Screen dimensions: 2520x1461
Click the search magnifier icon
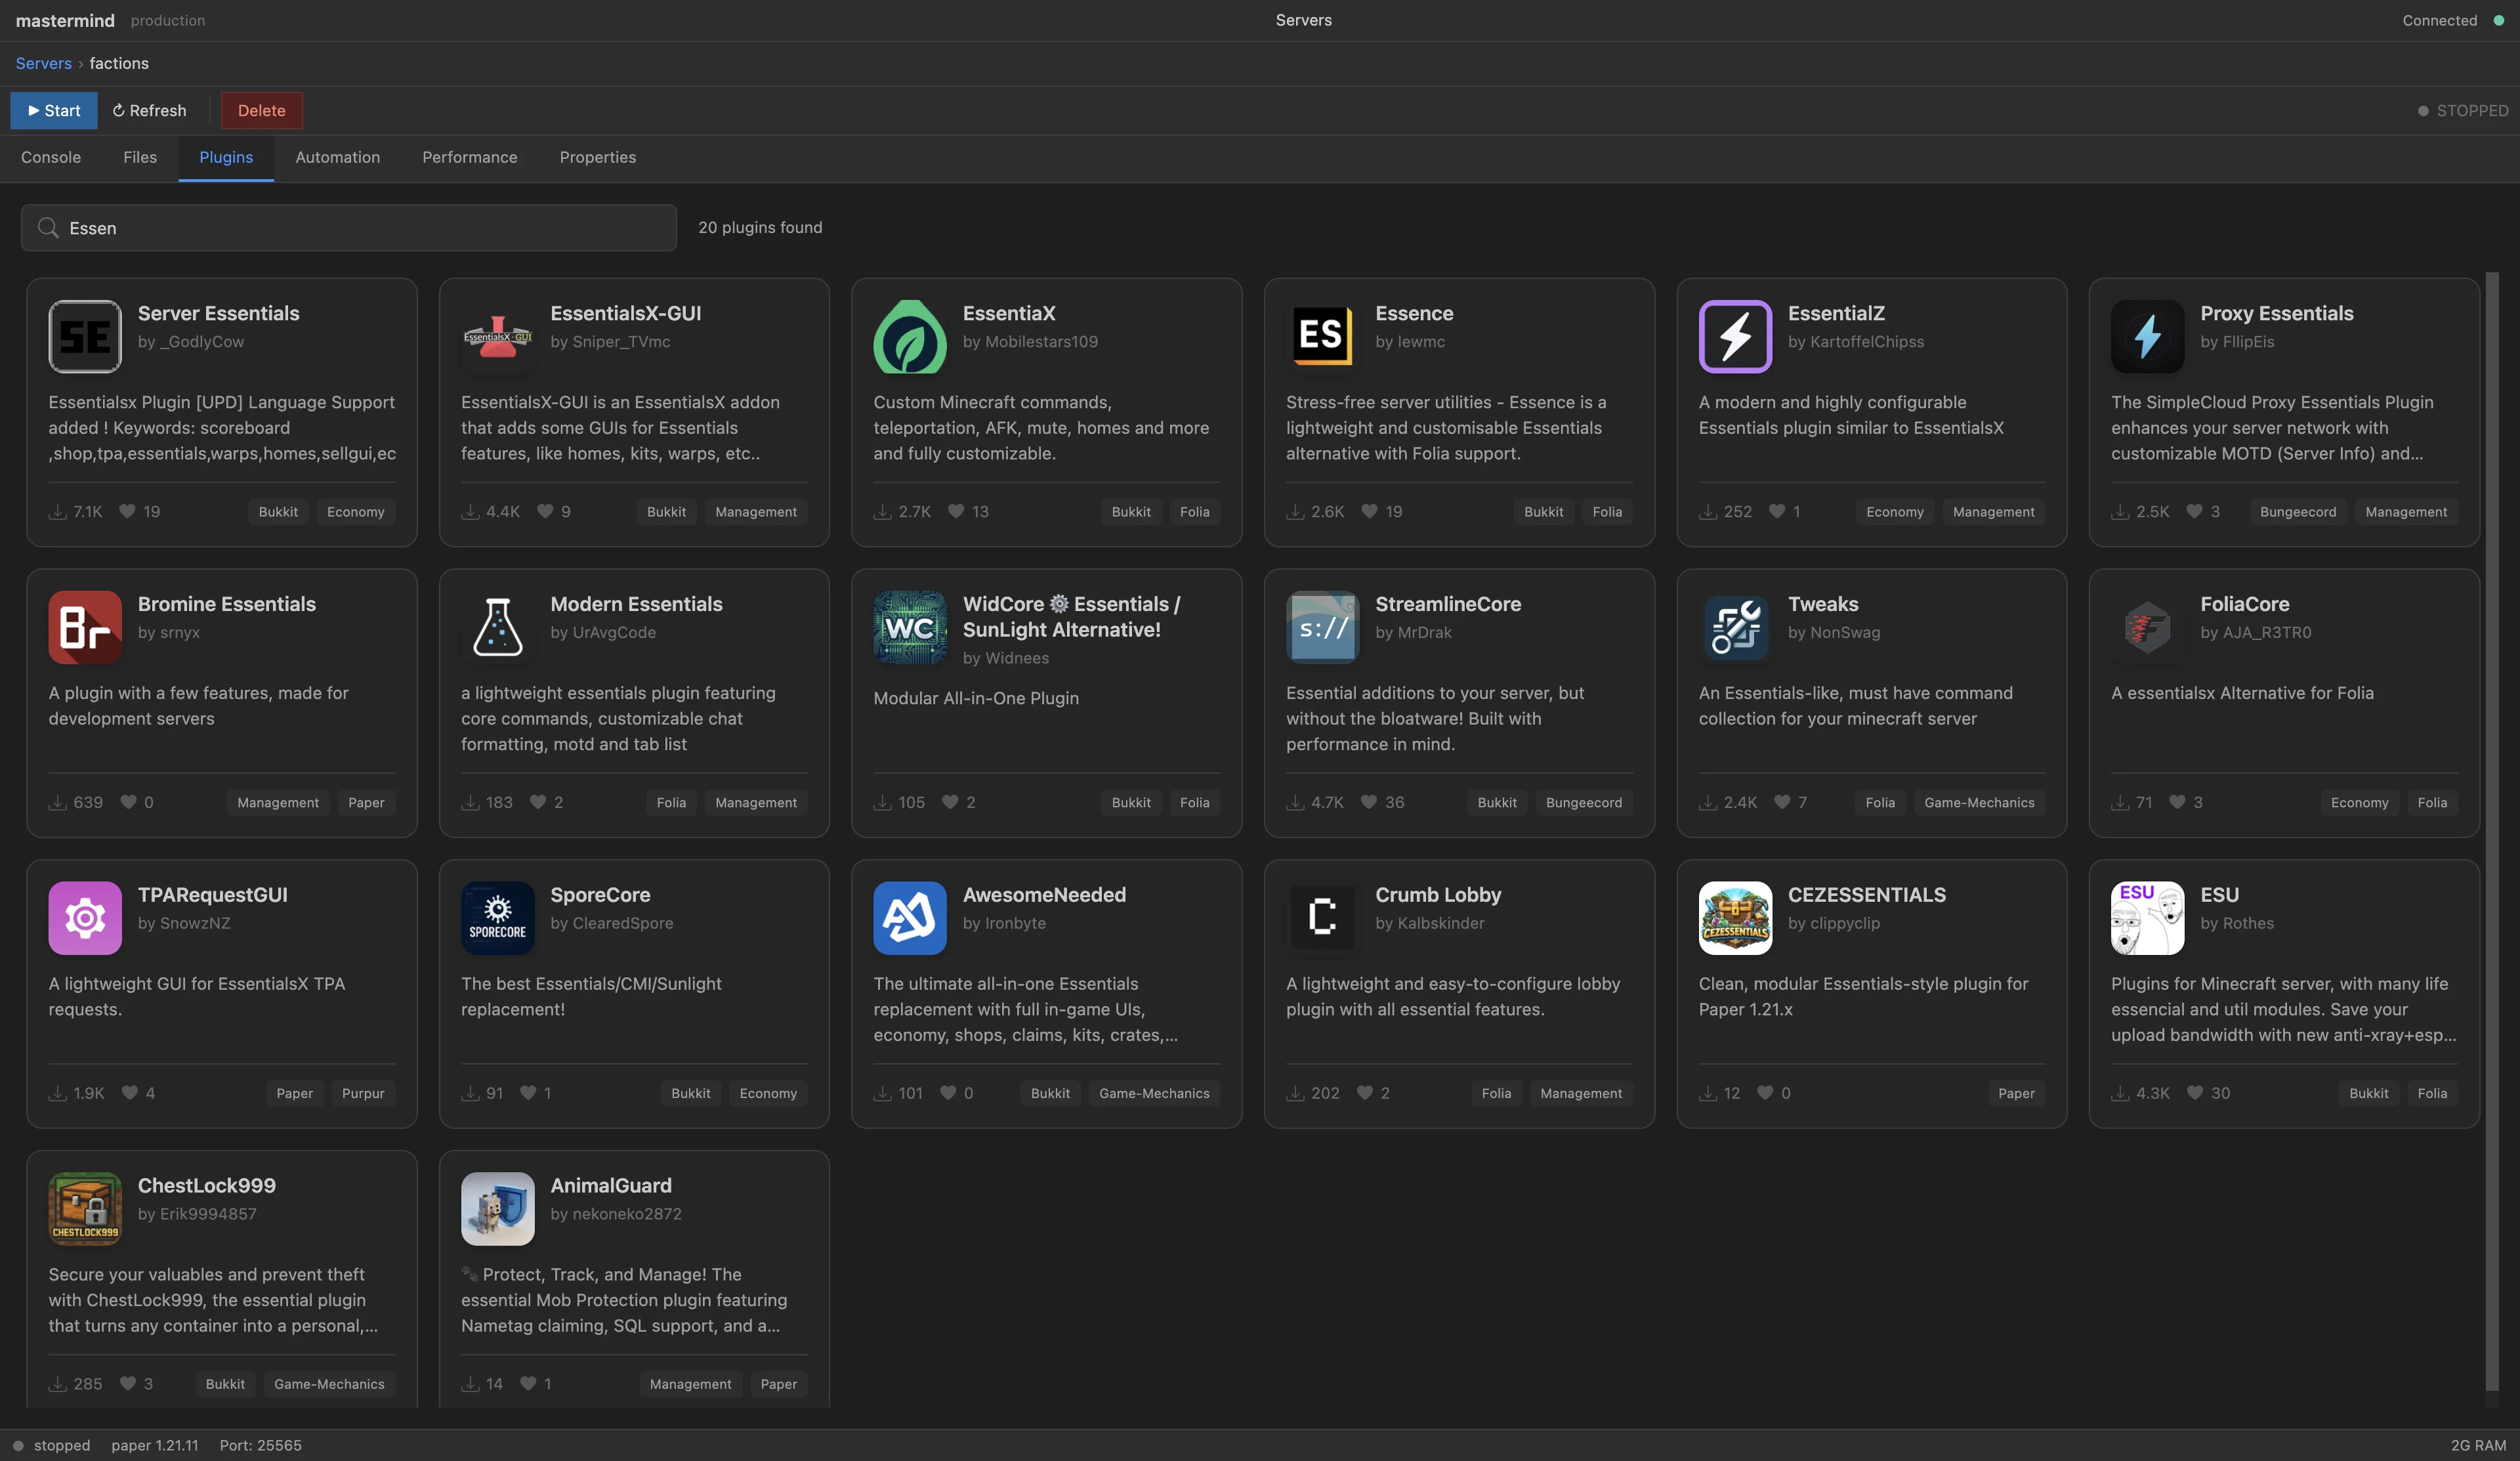coord(48,228)
